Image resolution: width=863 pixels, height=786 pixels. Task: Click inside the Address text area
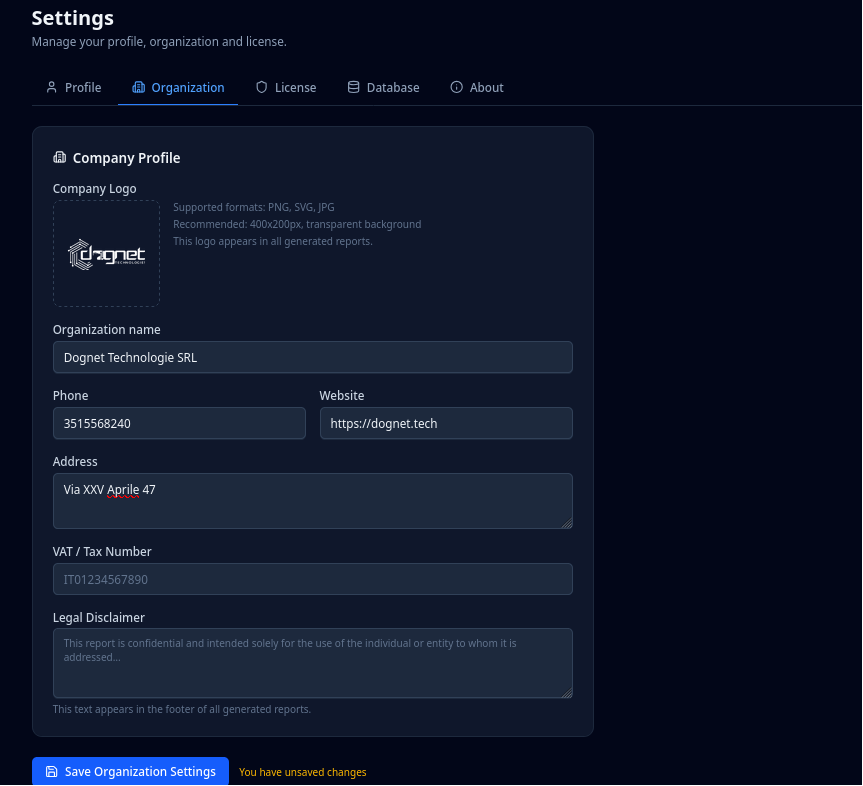313,501
